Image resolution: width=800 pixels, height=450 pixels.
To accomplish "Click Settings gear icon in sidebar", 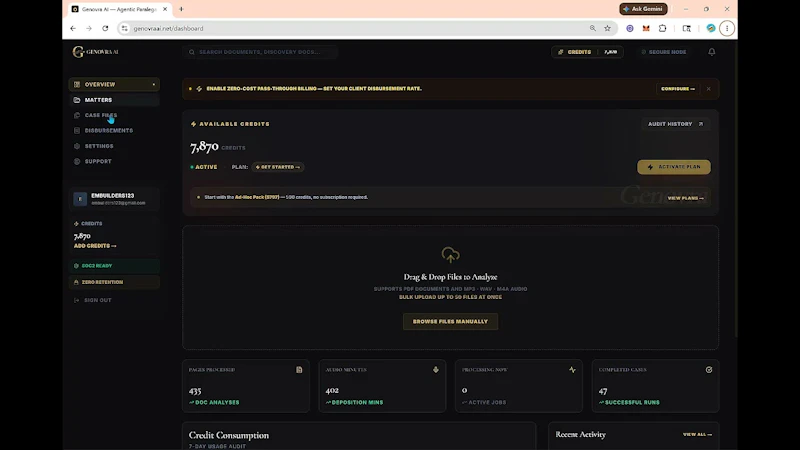I will [77, 146].
